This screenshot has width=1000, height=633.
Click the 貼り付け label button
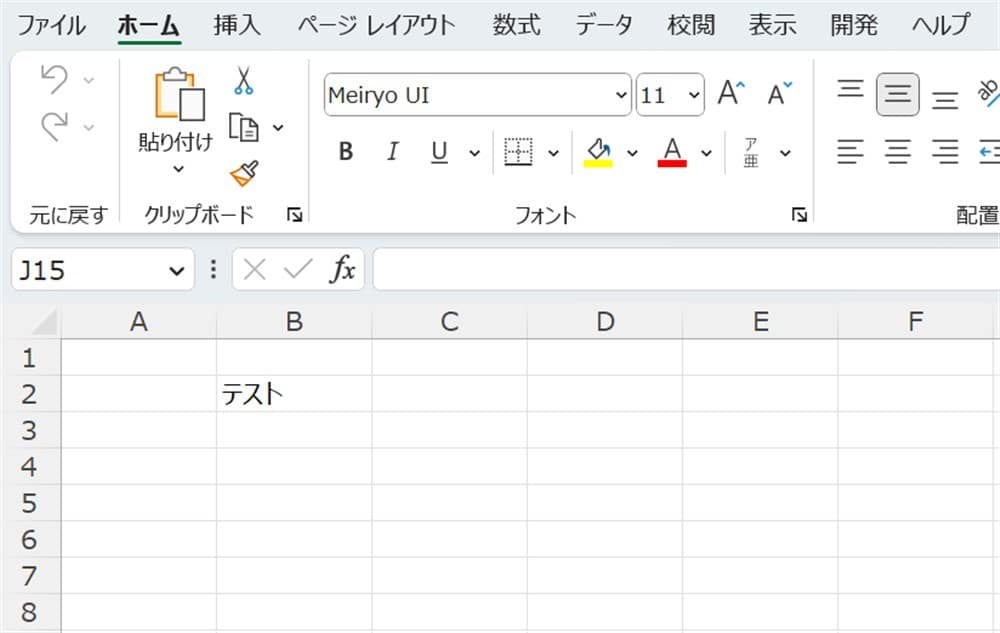click(x=176, y=143)
